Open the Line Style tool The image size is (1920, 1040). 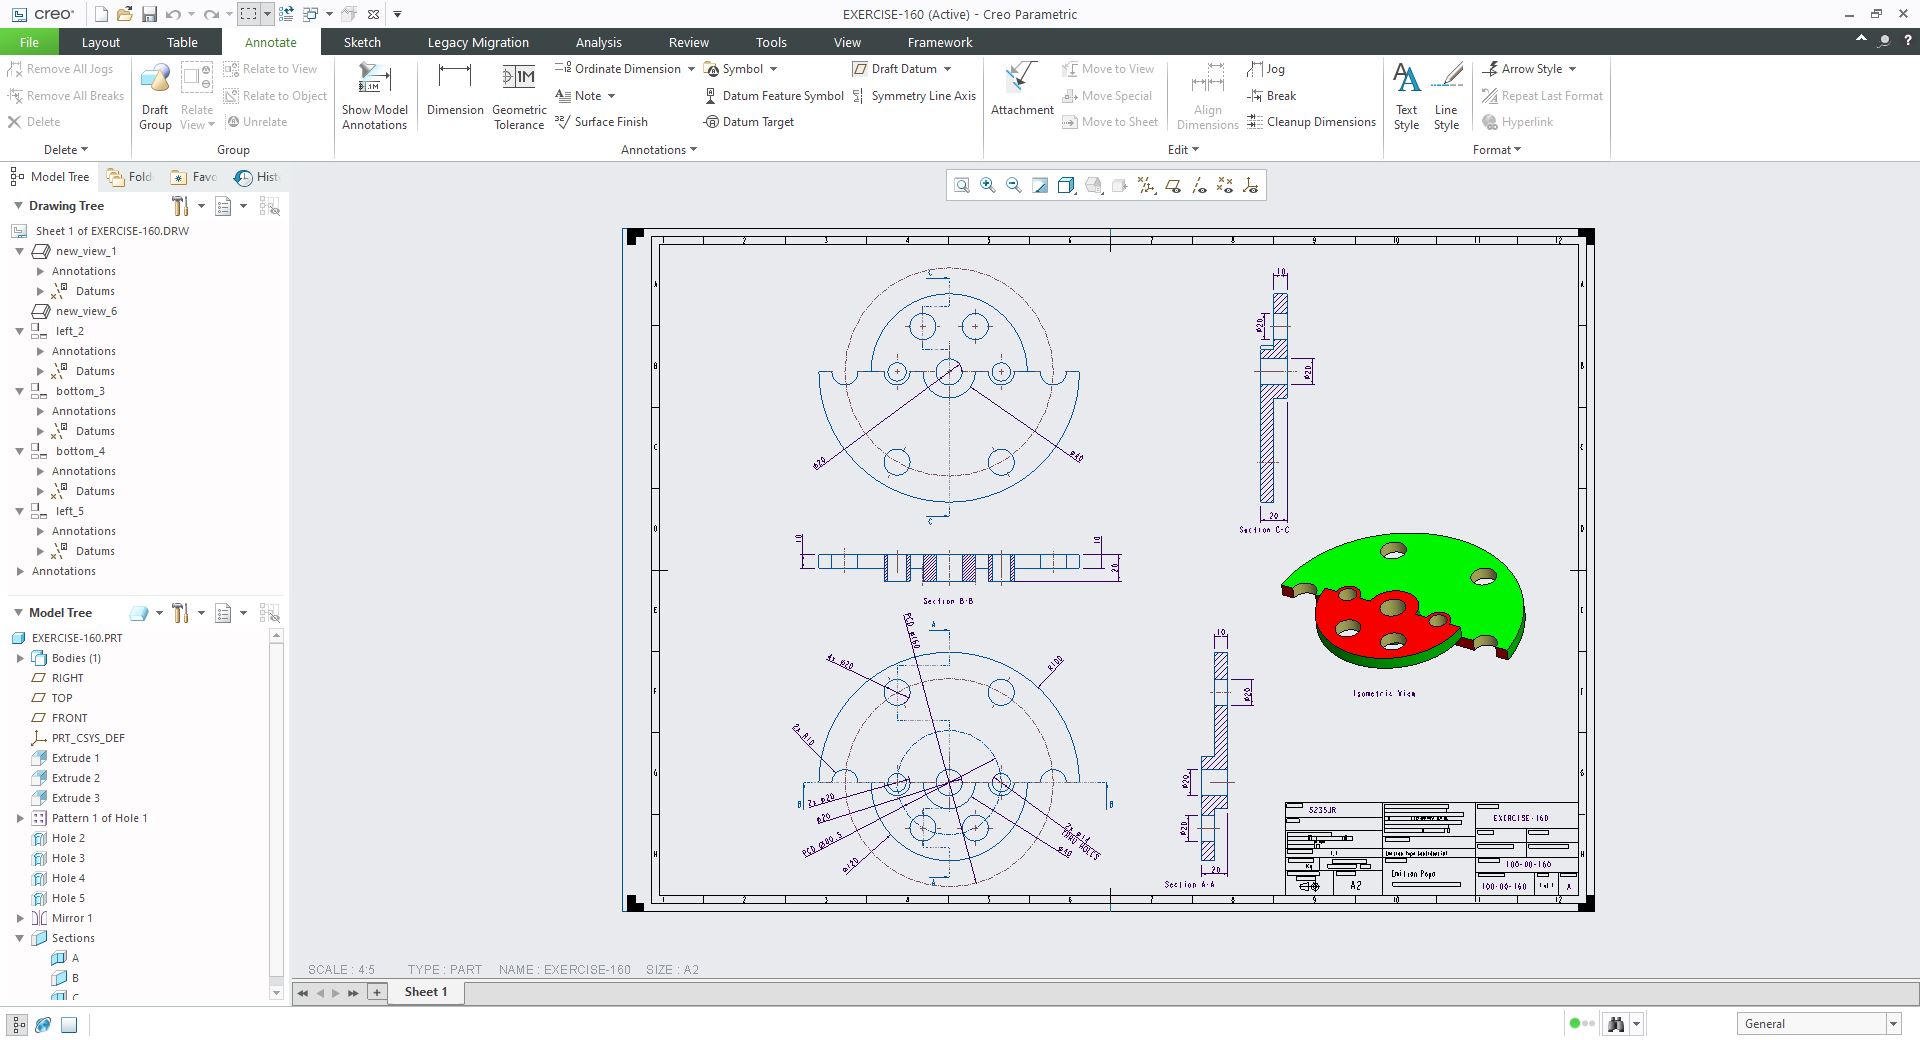coord(1446,96)
